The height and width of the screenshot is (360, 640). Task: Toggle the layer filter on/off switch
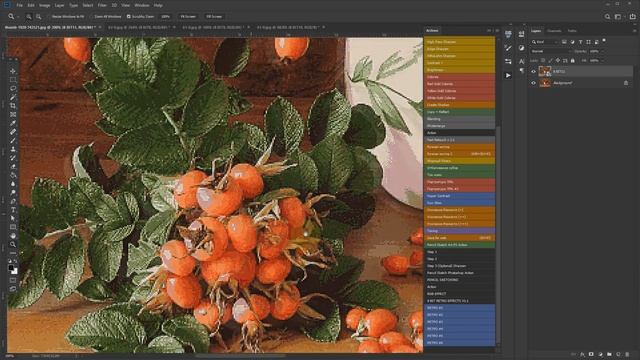[x=604, y=41]
